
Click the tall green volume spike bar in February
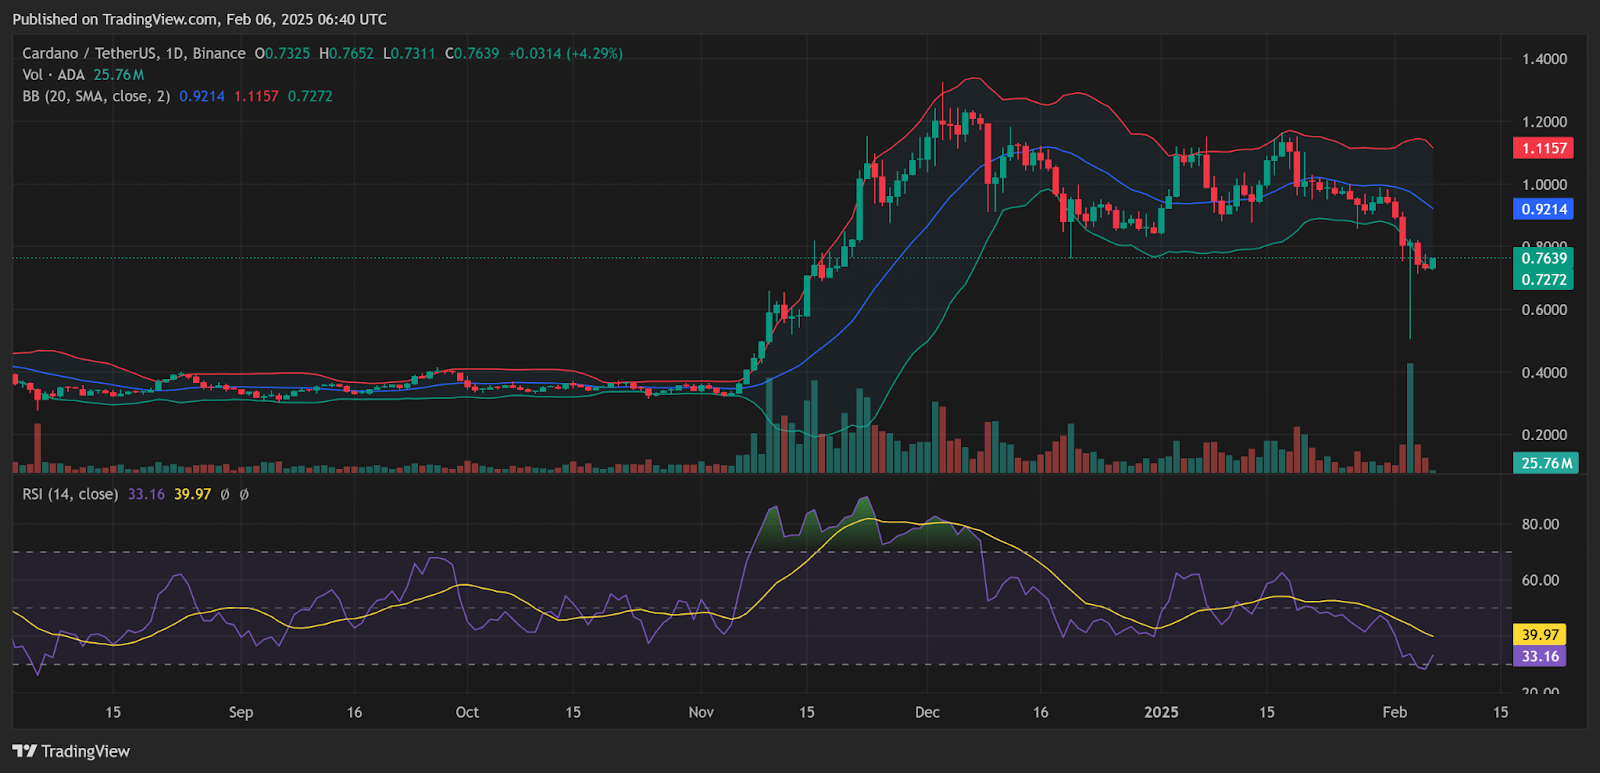(1410, 418)
